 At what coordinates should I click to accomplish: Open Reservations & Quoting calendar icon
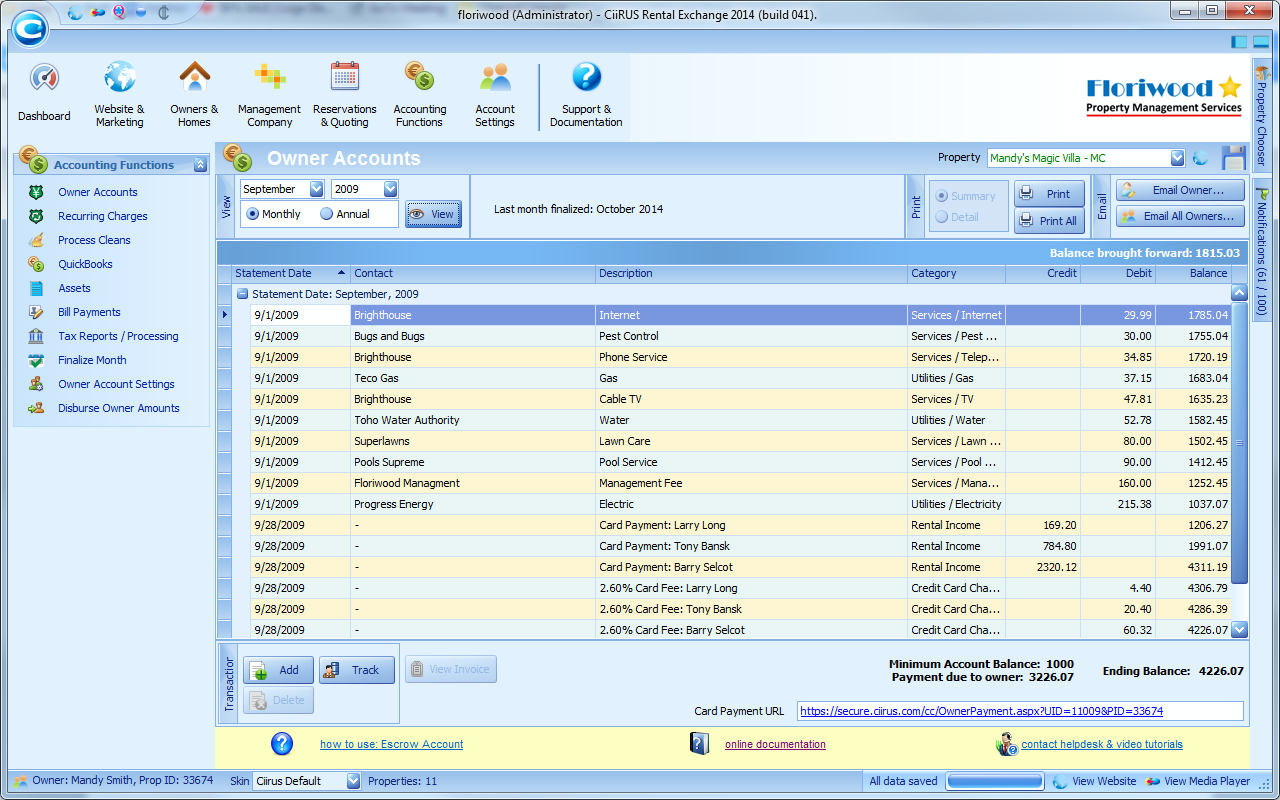(x=345, y=77)
